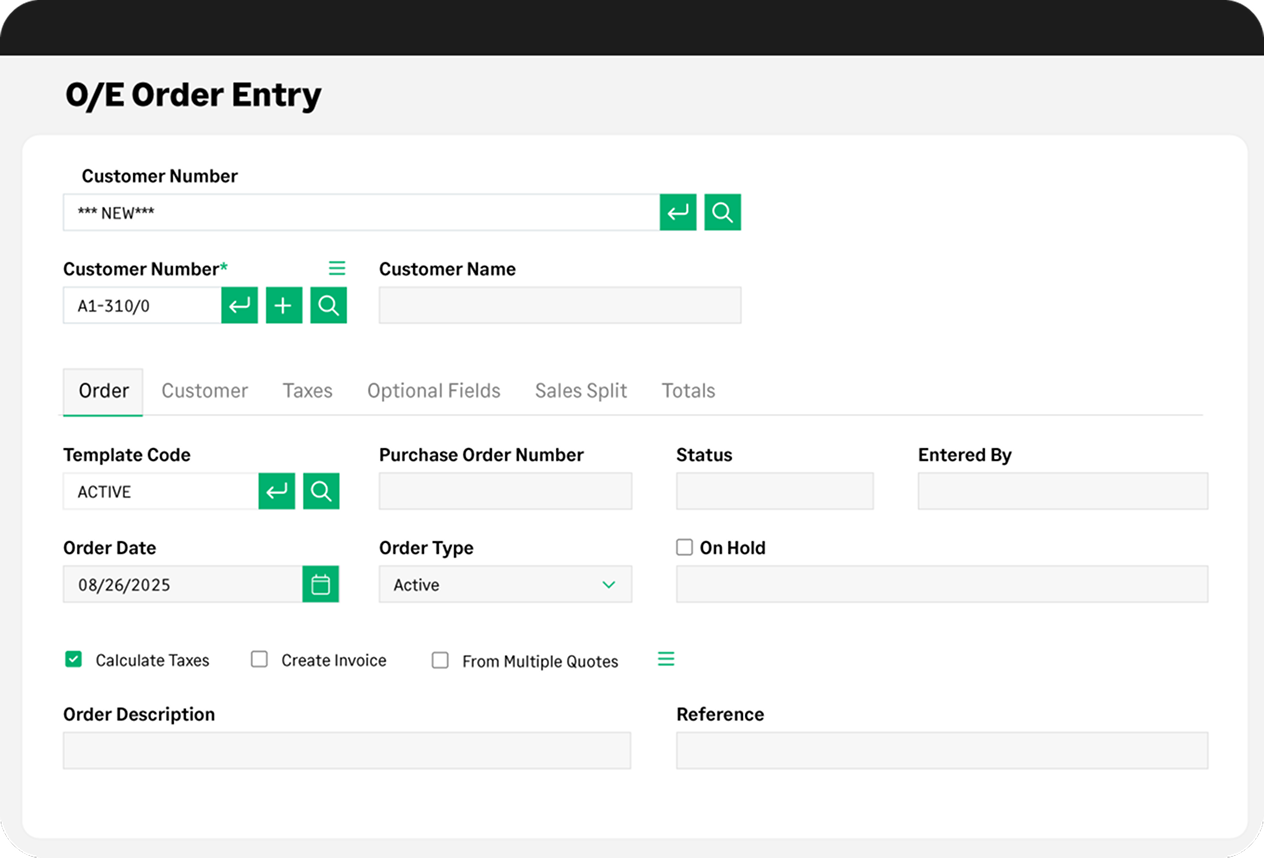Click the On Hold reason field
This screenshot has height=858, width=1264.
pyautogui.click(x=942, y=584)
